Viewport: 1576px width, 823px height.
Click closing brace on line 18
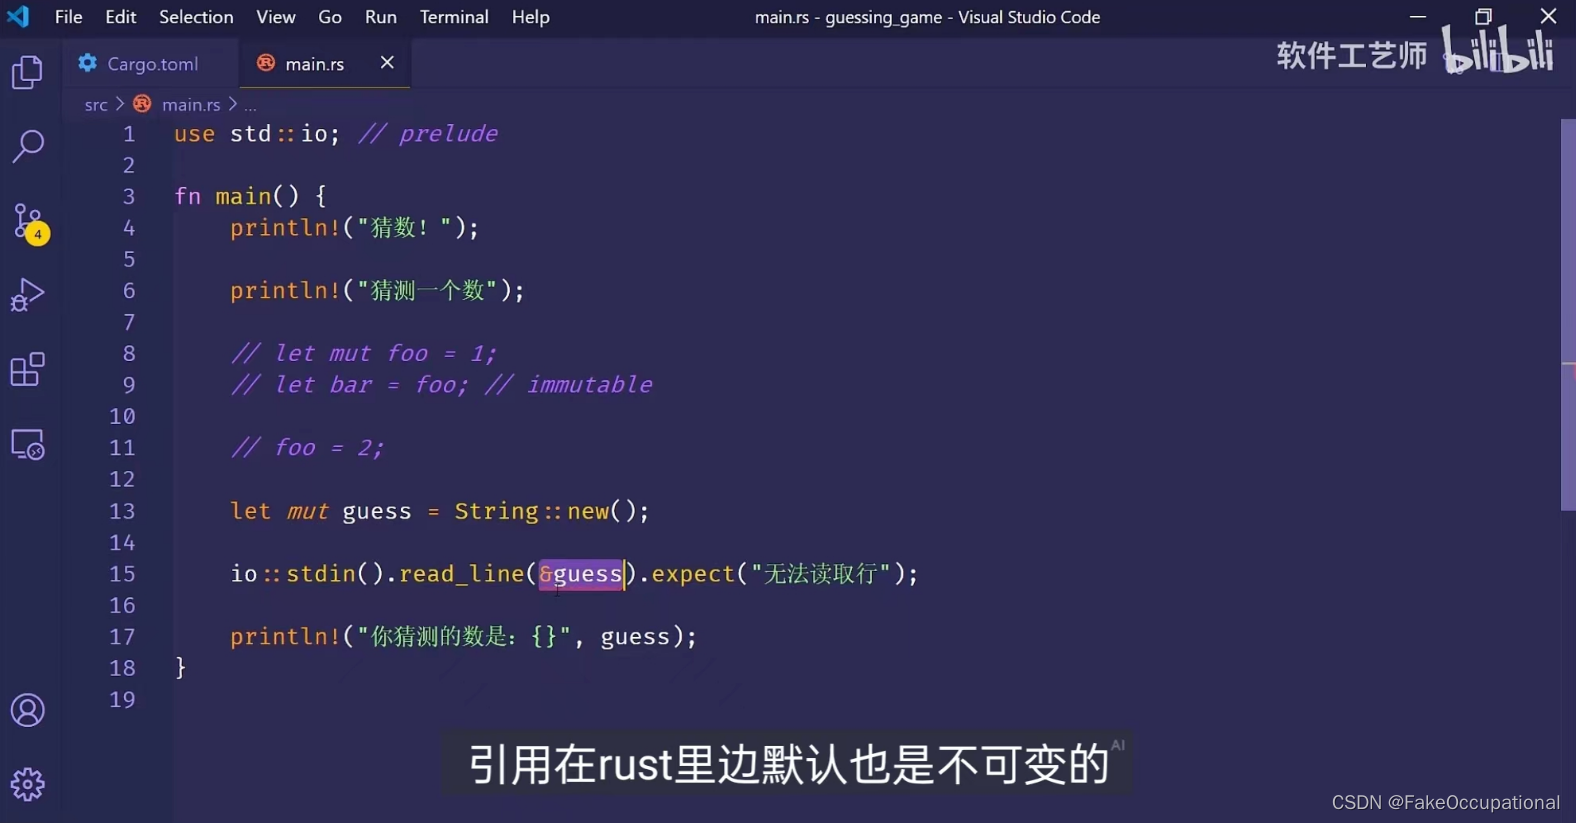(x=180, y=668)
